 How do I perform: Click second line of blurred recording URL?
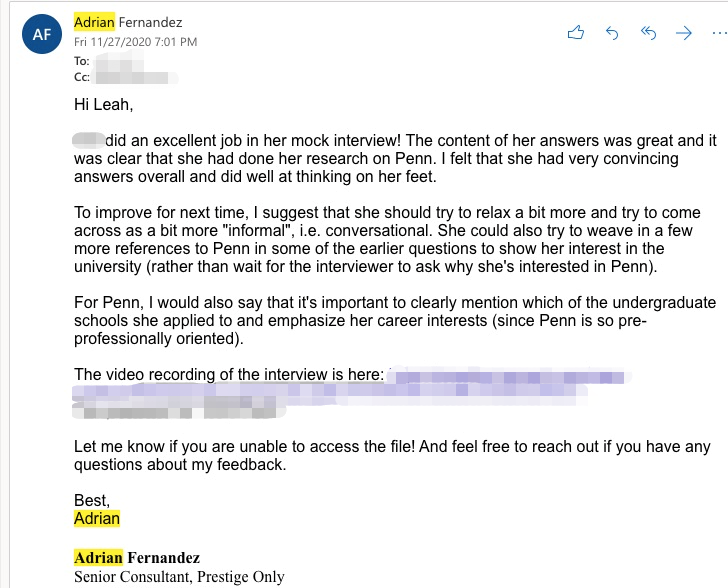[330, 392]
